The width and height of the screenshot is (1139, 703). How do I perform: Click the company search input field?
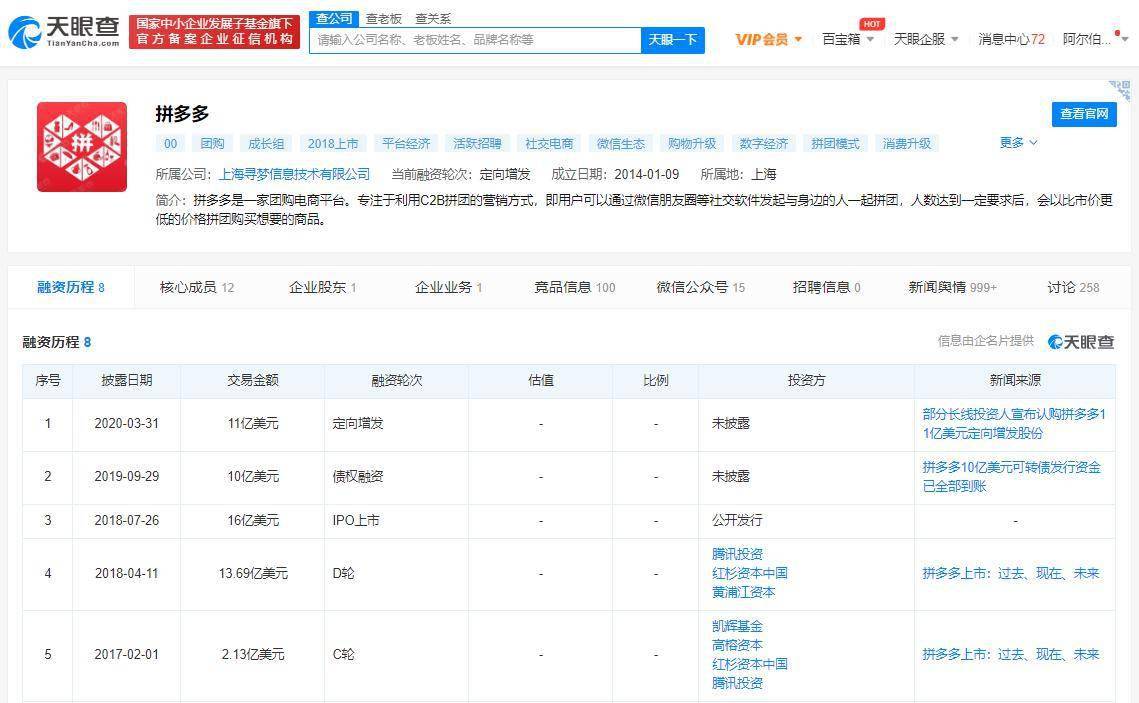click(x=475, y=40)
